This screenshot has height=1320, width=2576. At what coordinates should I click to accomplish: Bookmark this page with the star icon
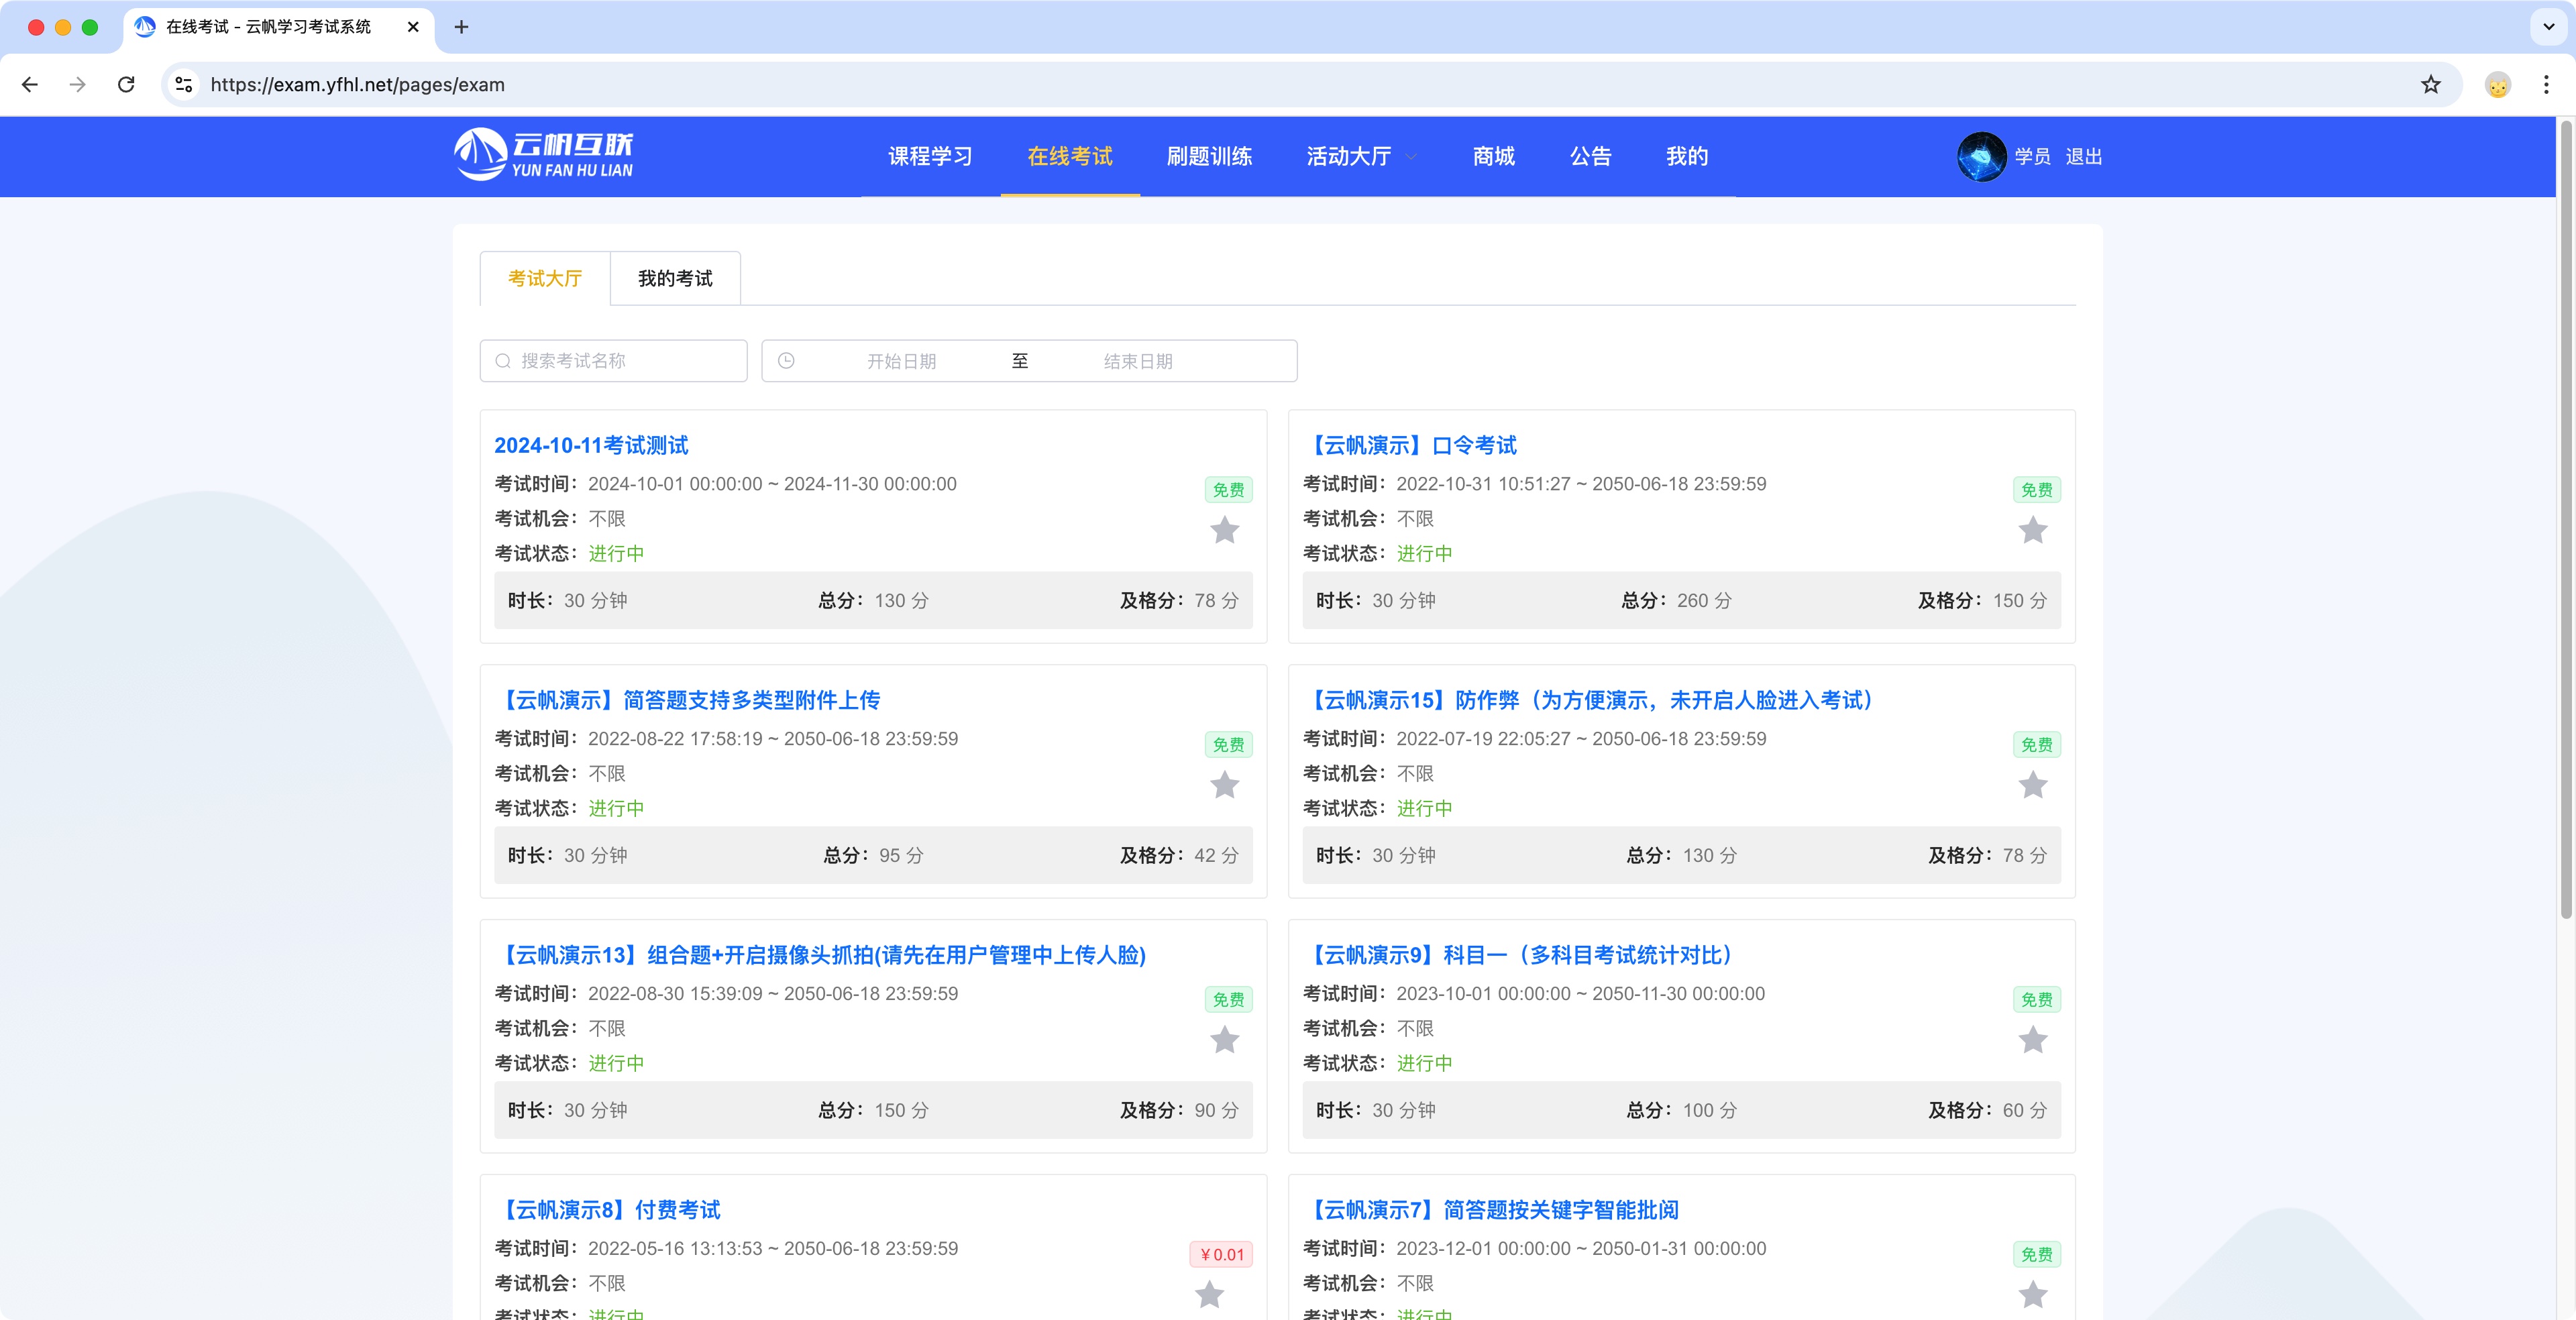[2430, 85]
